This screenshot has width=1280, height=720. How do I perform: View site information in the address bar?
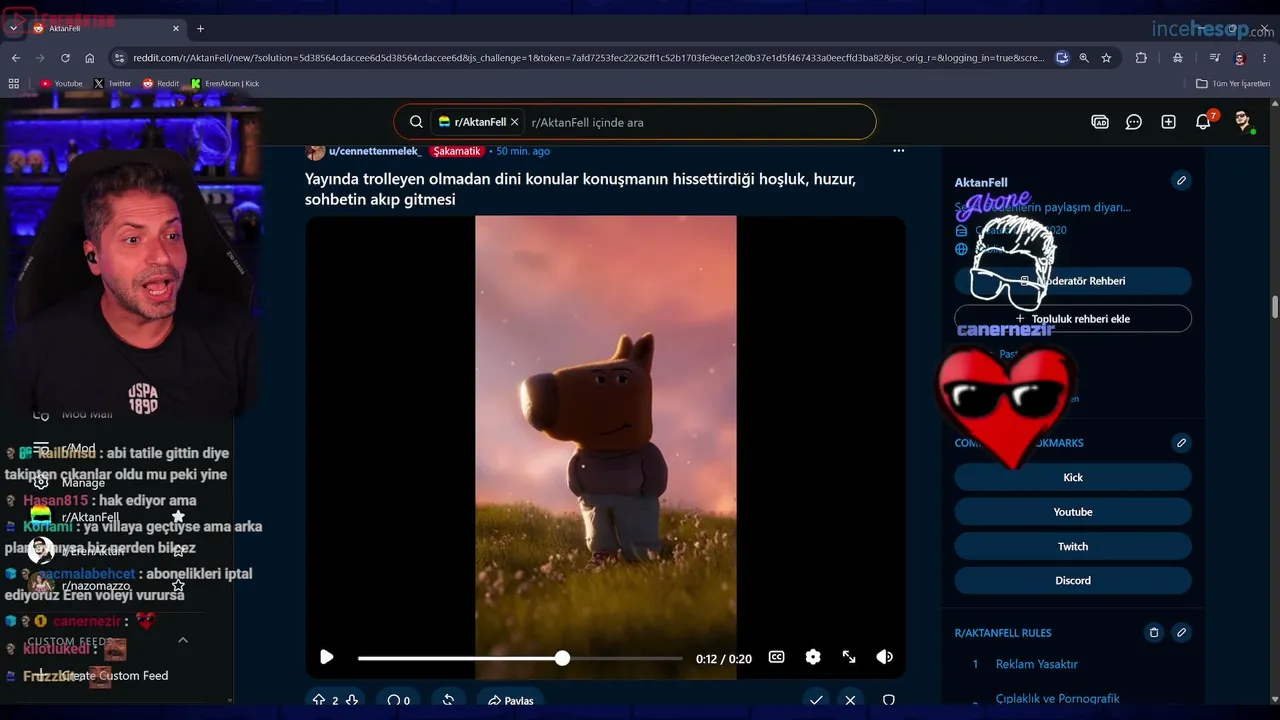pyautogui.click(x=120, y=58)
